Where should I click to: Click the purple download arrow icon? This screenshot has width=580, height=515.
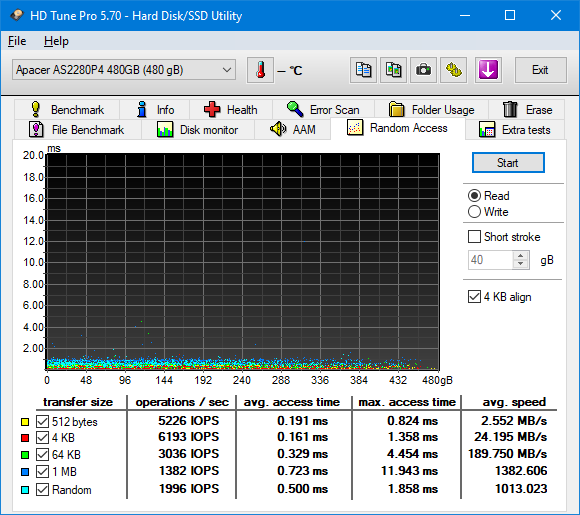tap(488, 70)
